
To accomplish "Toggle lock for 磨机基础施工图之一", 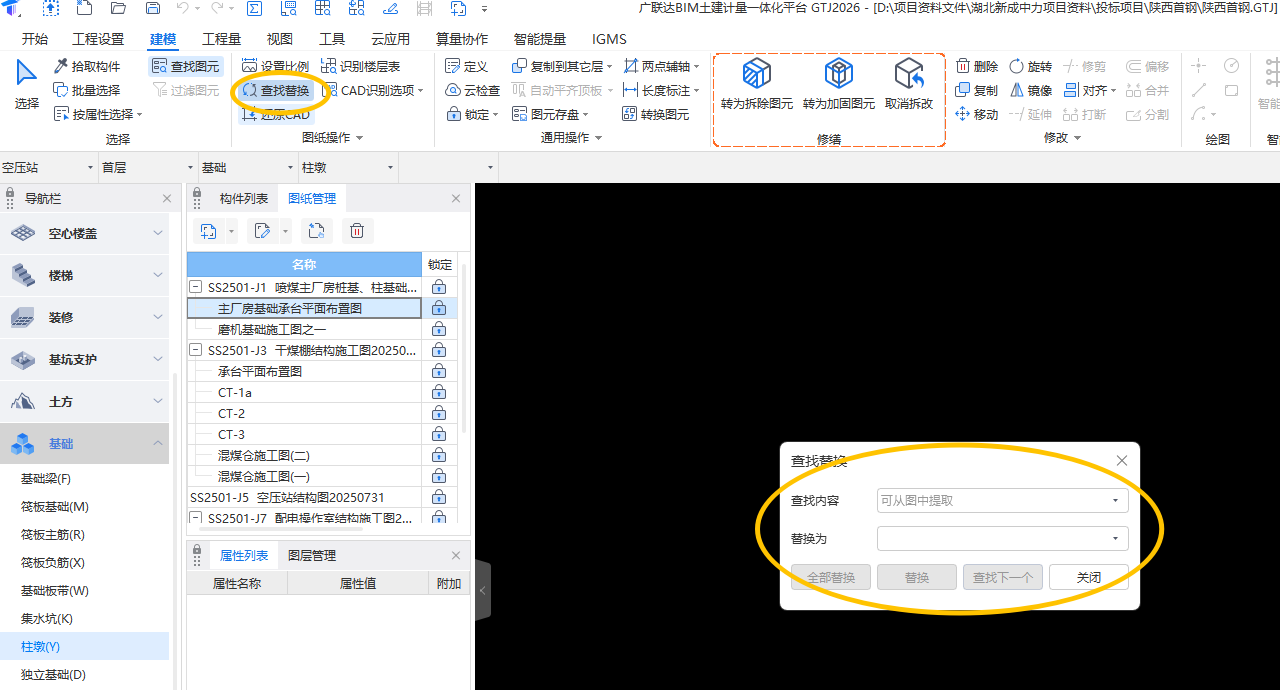I will [x=439, y=329].
